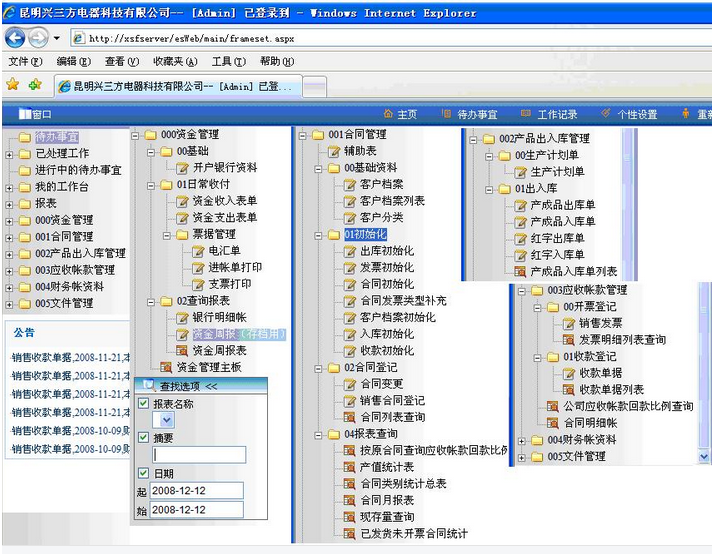
Task: Click the 主页 home icon
Action: coord(388,114)
